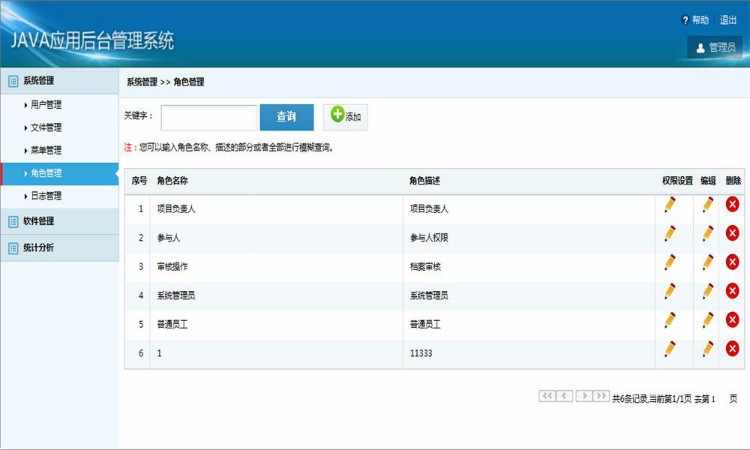Select 角色管理 in the sidebar
This screenshot has width=750, height=450.
[x=59, y=173]
